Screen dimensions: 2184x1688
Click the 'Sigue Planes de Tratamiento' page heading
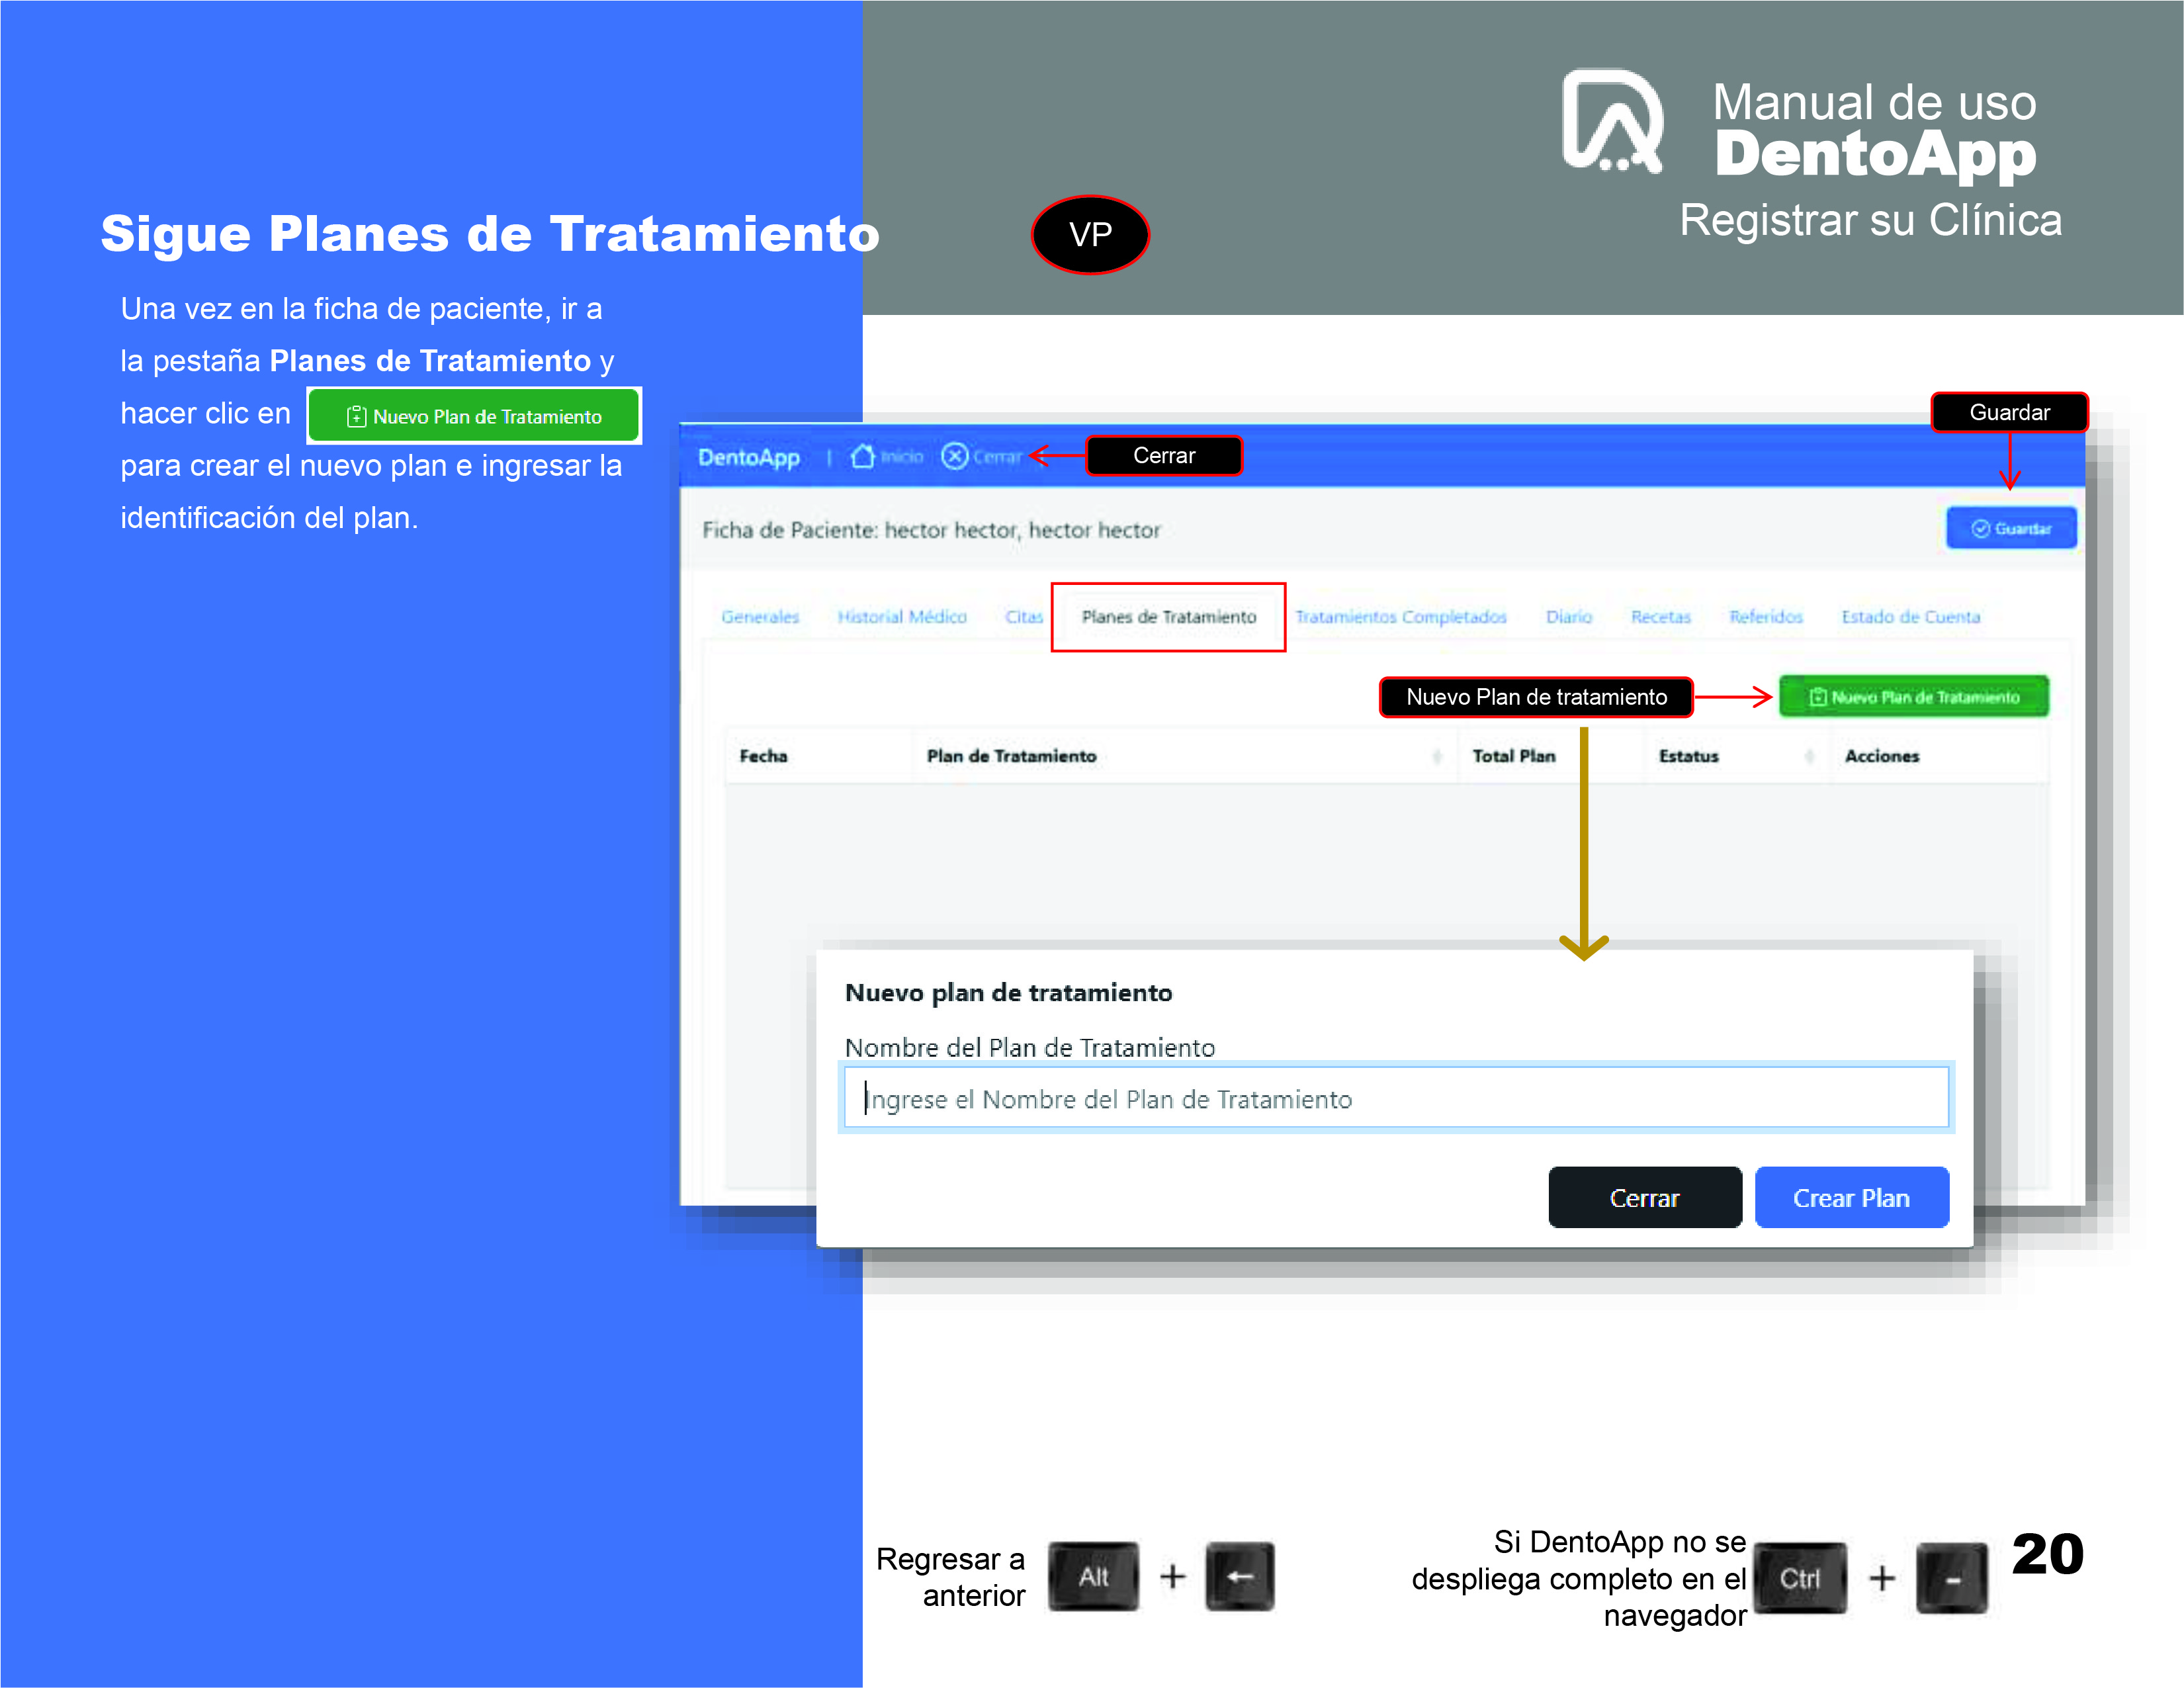tap(490, 234)
